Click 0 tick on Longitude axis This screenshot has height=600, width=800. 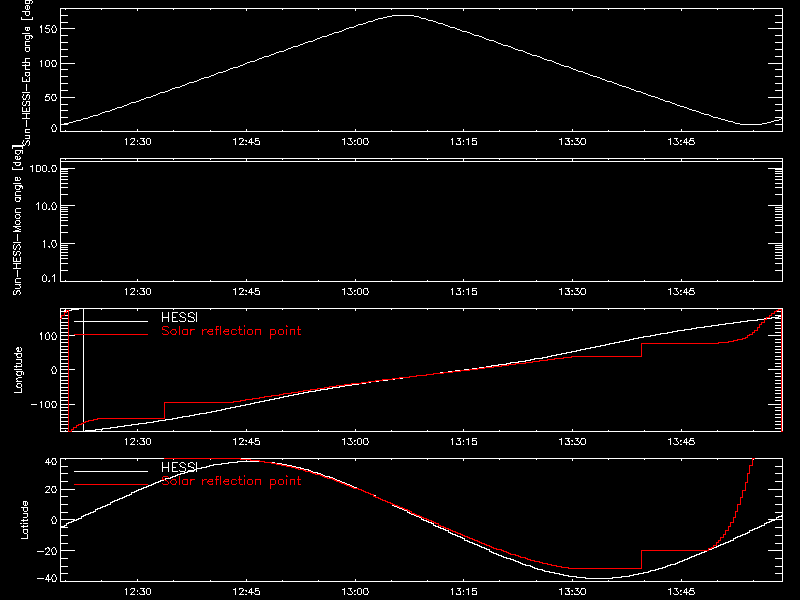pos(54,370)
